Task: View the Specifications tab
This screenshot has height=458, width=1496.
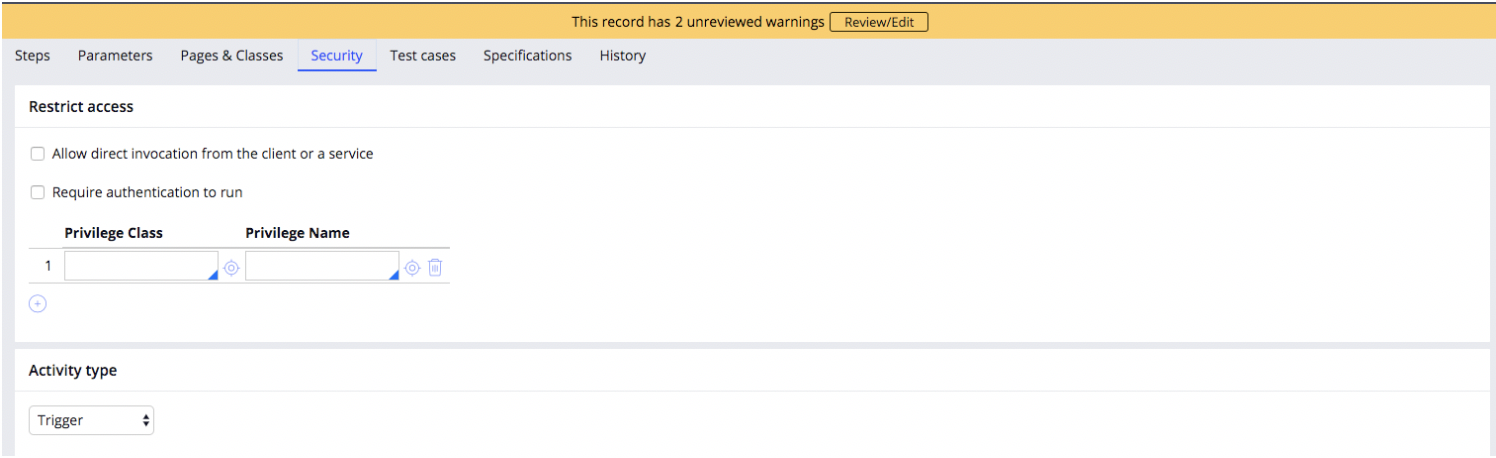Action: [528, 56]
